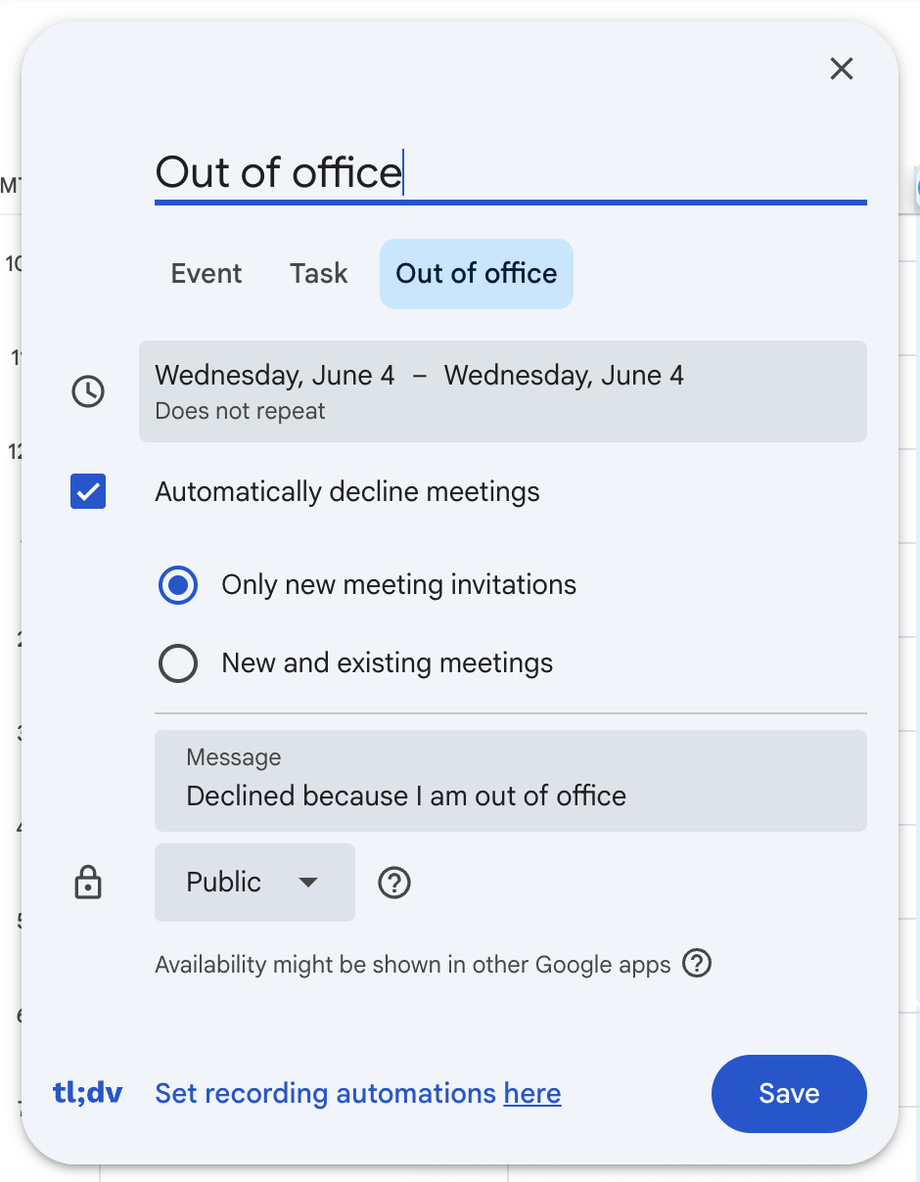Switch to the Event tab
Screen dimensions: 920x1182
206,274
